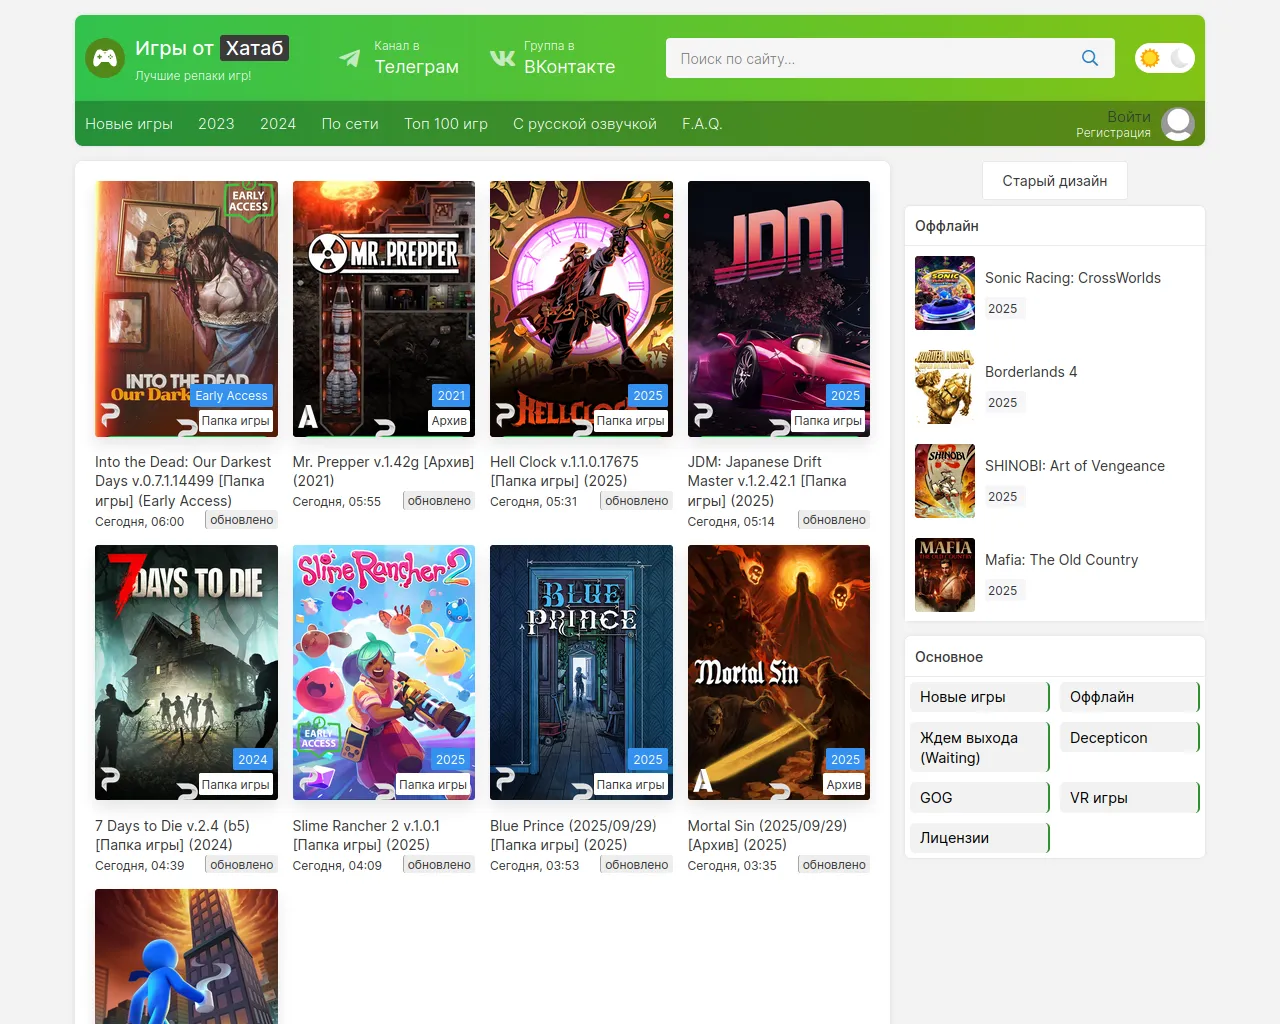Click the gamepad site logo icon
Screen dimensions: 1280x1024
105,58
